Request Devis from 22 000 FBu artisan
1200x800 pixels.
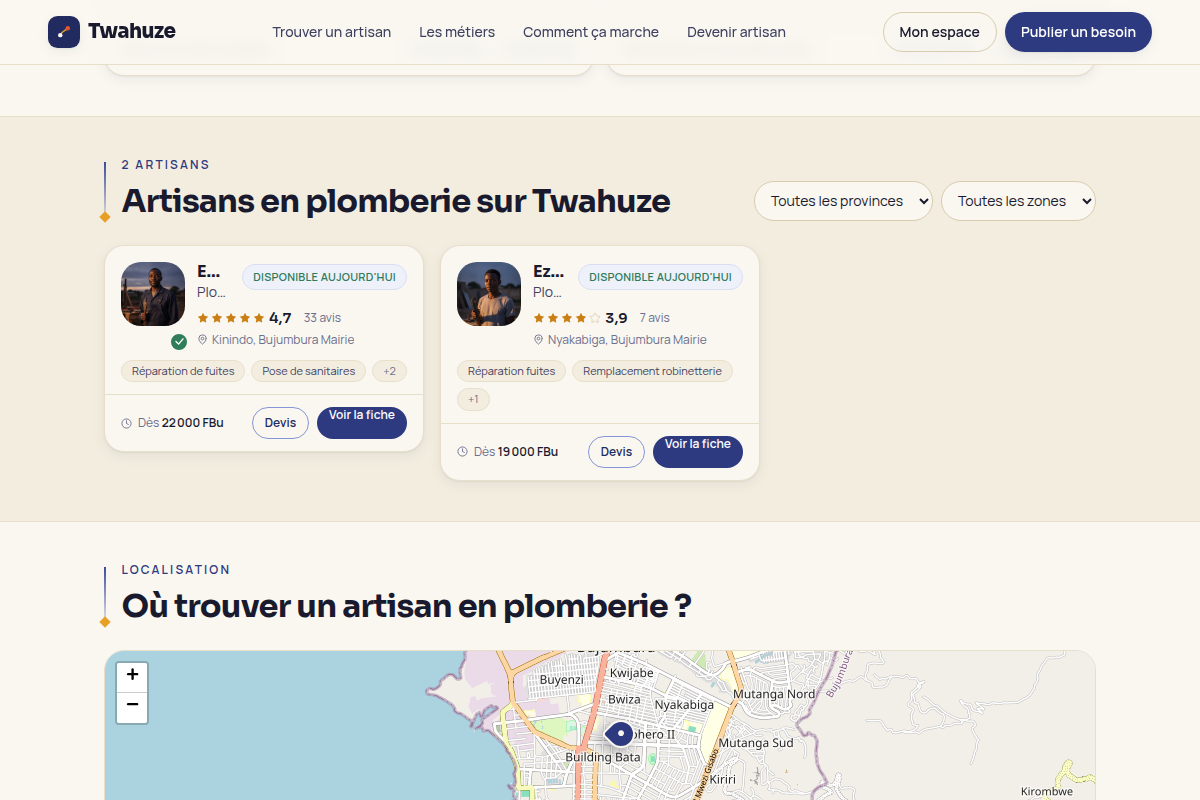tap(280, 423)
